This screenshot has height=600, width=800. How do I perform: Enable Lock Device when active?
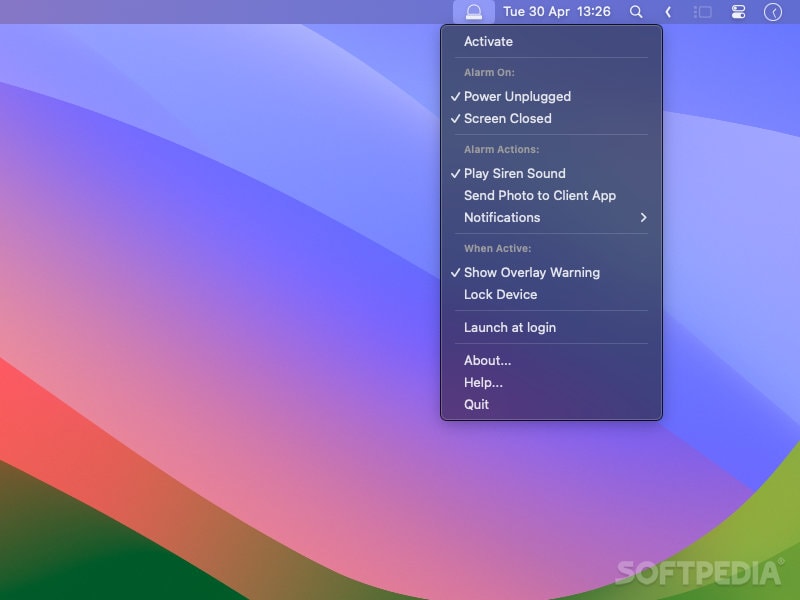tap(501, 294)
